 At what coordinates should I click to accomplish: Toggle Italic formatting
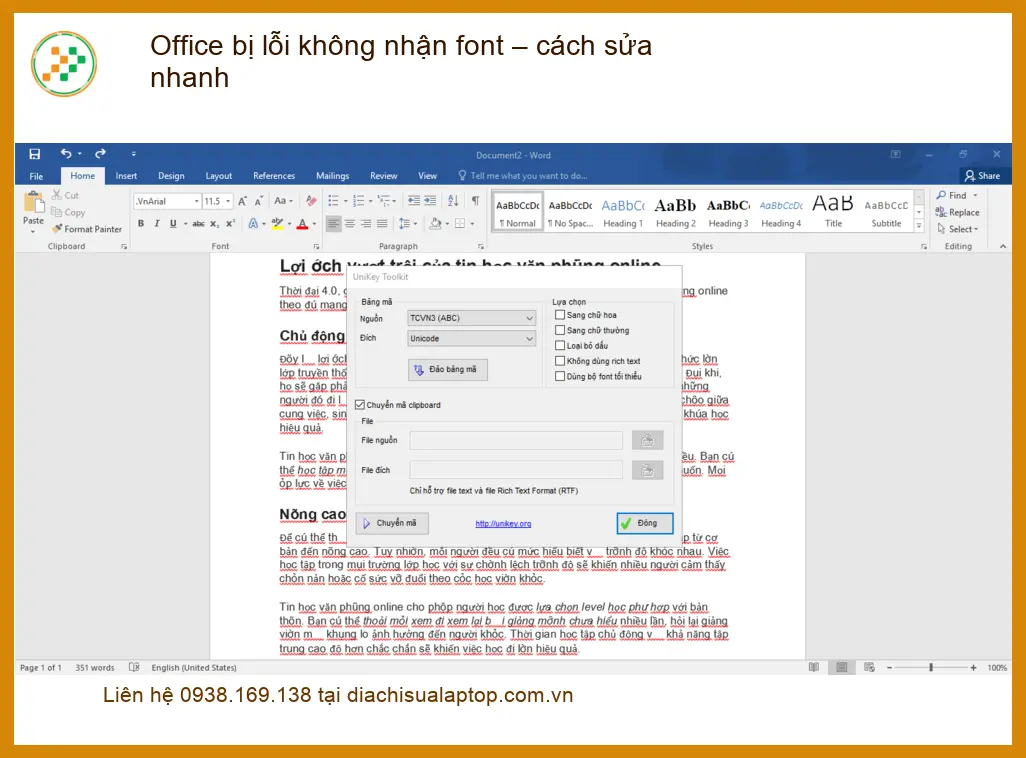pyautogui.click(x=157, y=223)
